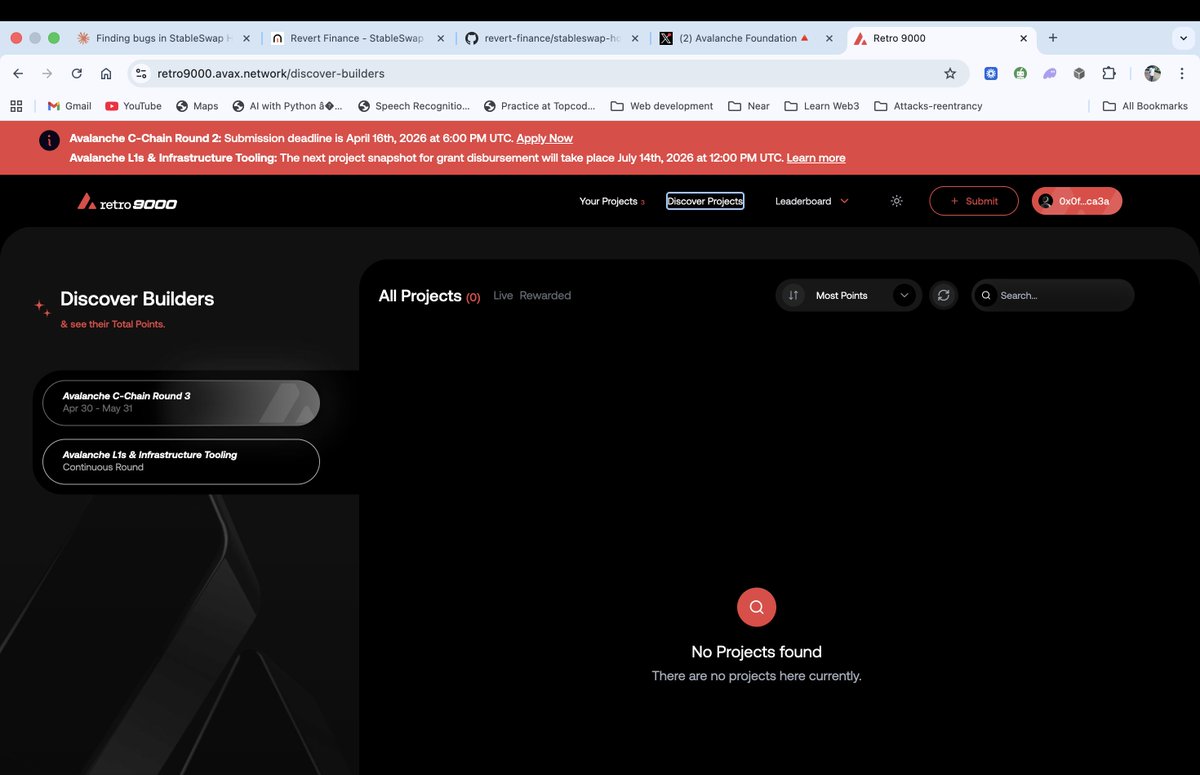1200x775 pixels.
Task: Open the Chrome three-dot menu
Action: (x=1182, y=73)
